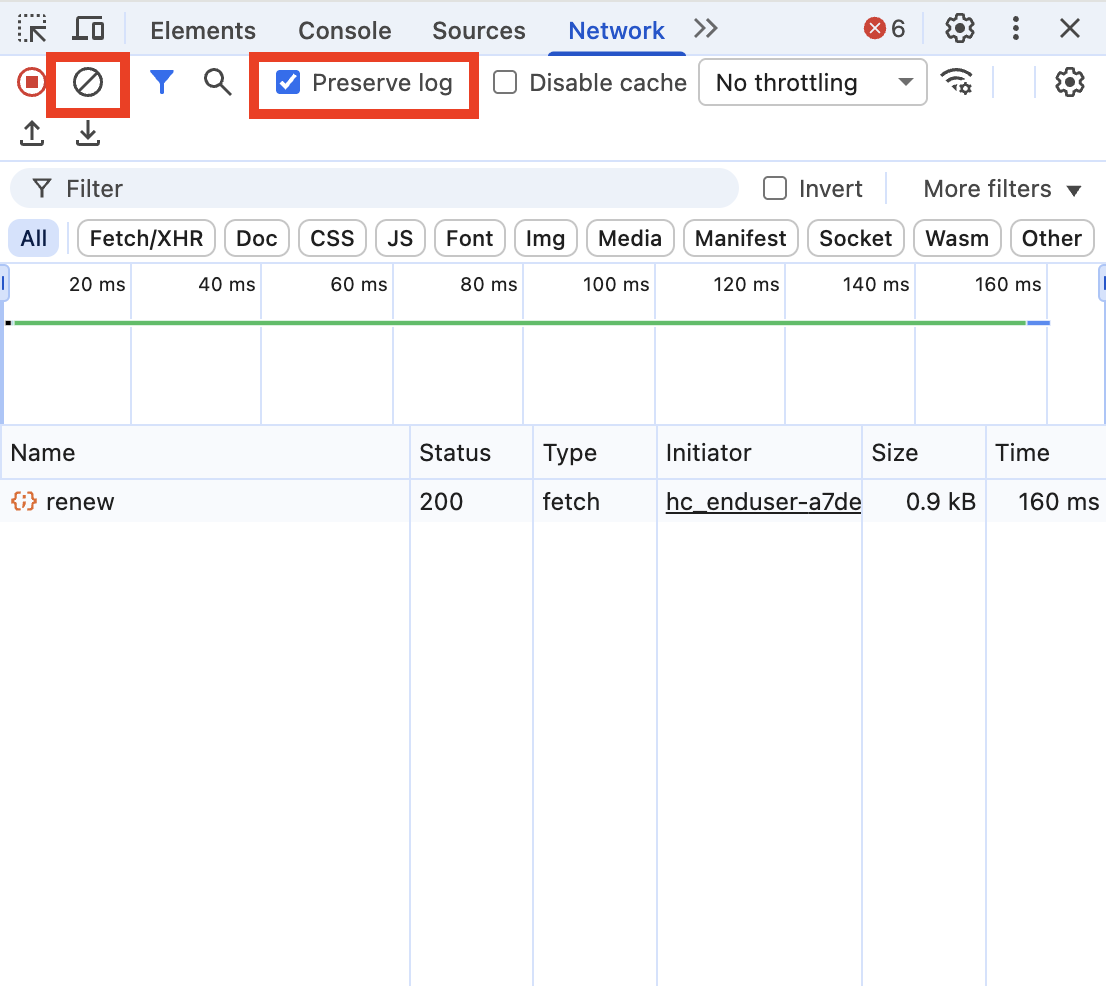The width and height of the screenshot is (1106, 986).
Task: Filter requests by Fetch/XHR
Action: point(147,238)
